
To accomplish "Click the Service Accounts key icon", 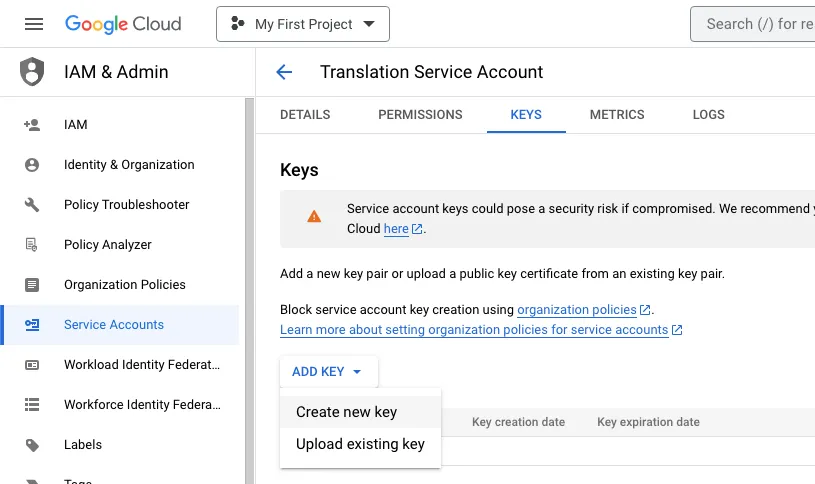I will pos(32,325).
